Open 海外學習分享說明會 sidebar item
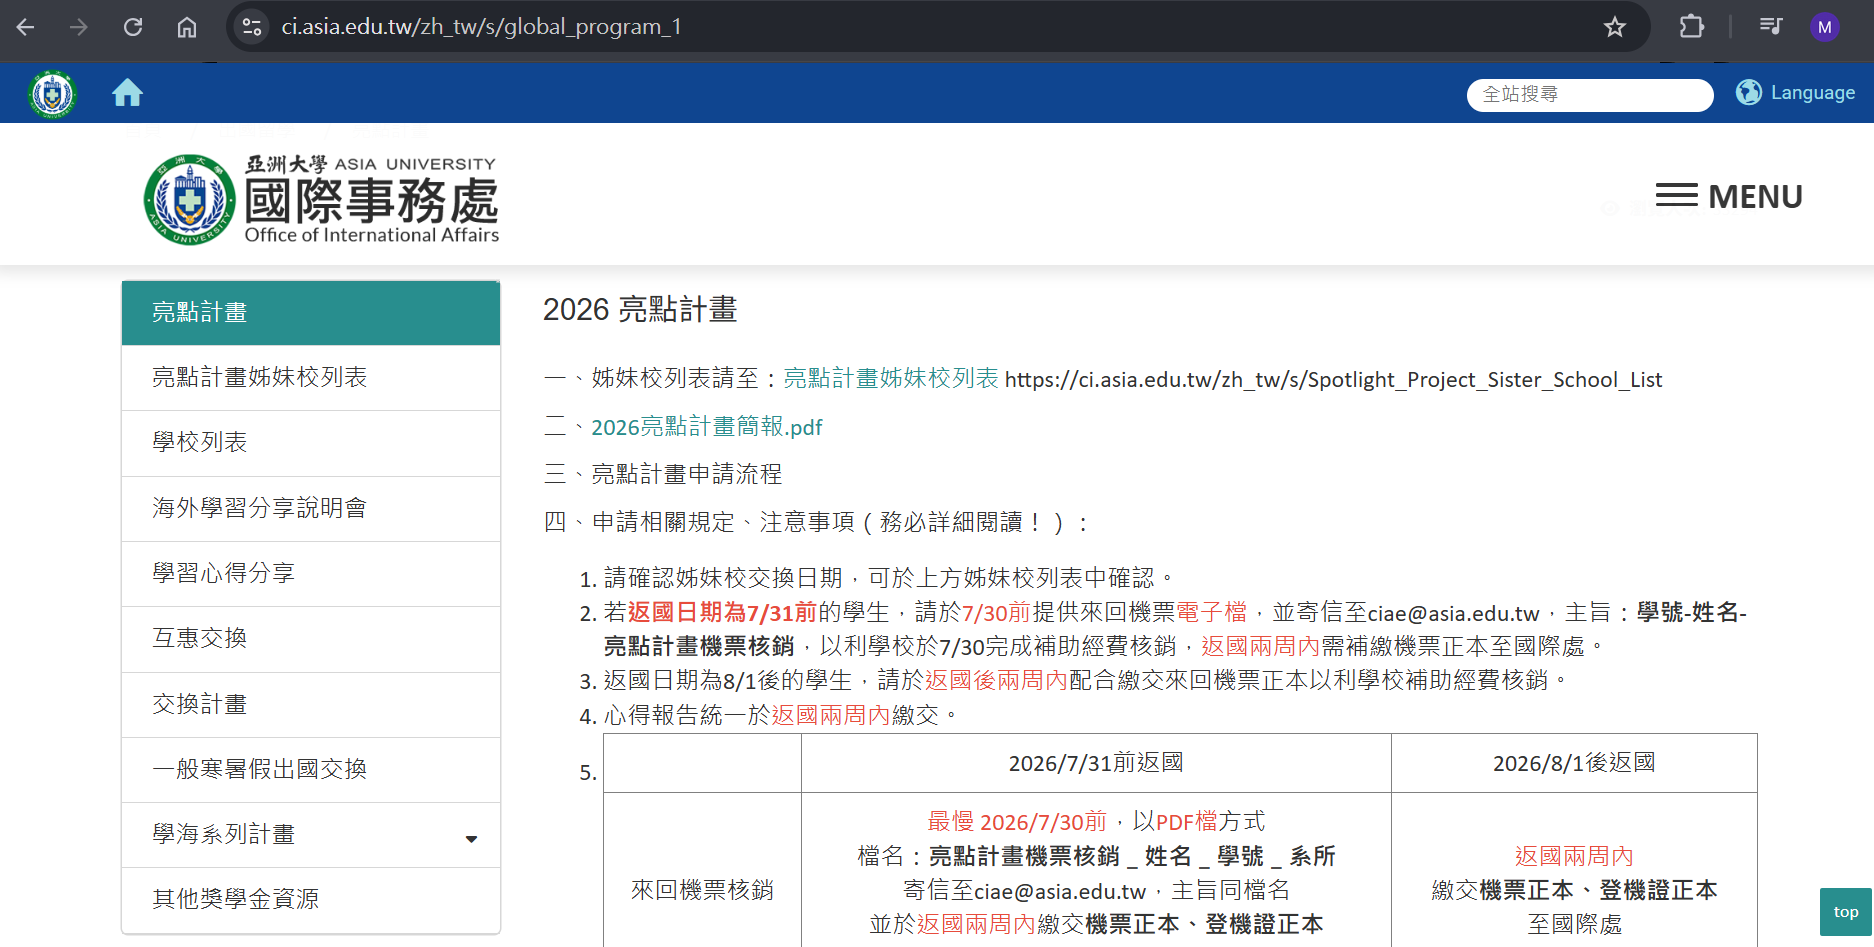This screenshot has height=947, width=1874. [x=260, y=508]
